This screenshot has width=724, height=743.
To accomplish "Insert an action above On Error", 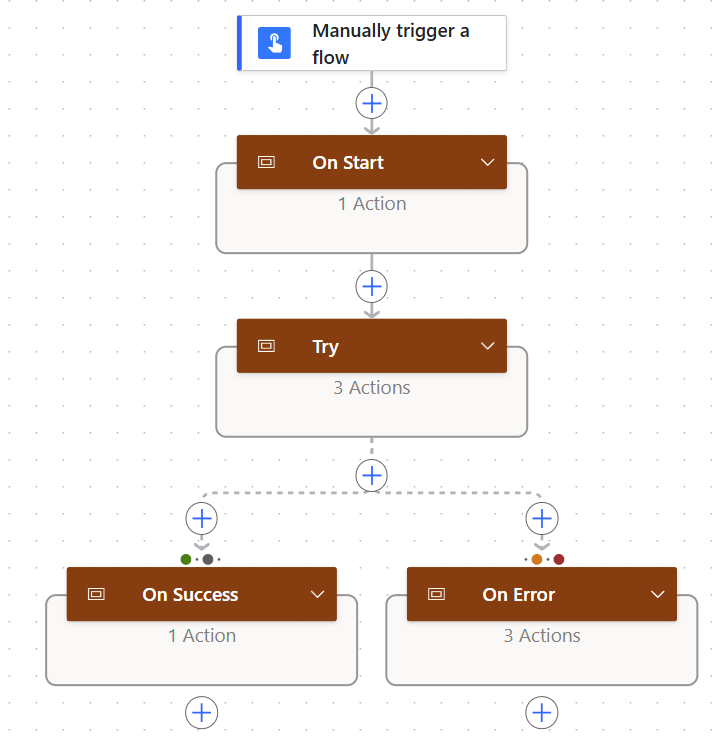I will tap(542, 518).
